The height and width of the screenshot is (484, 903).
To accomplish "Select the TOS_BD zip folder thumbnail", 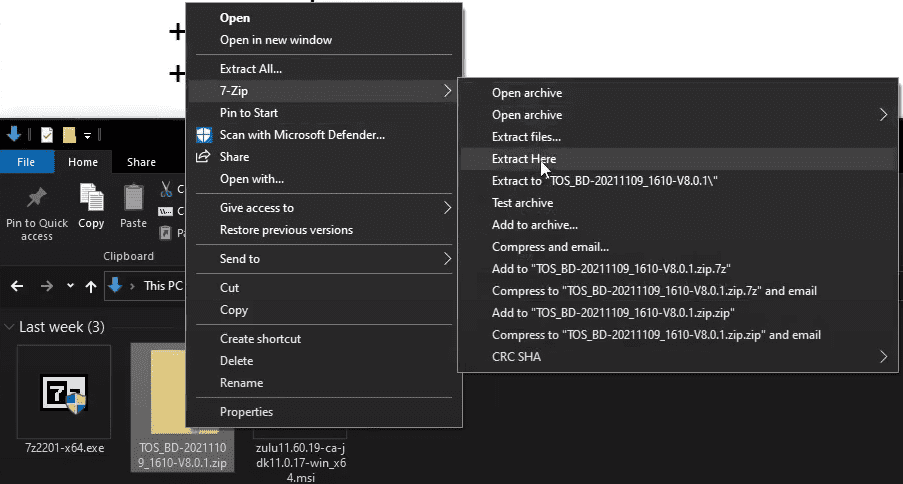I will [168, 392].
